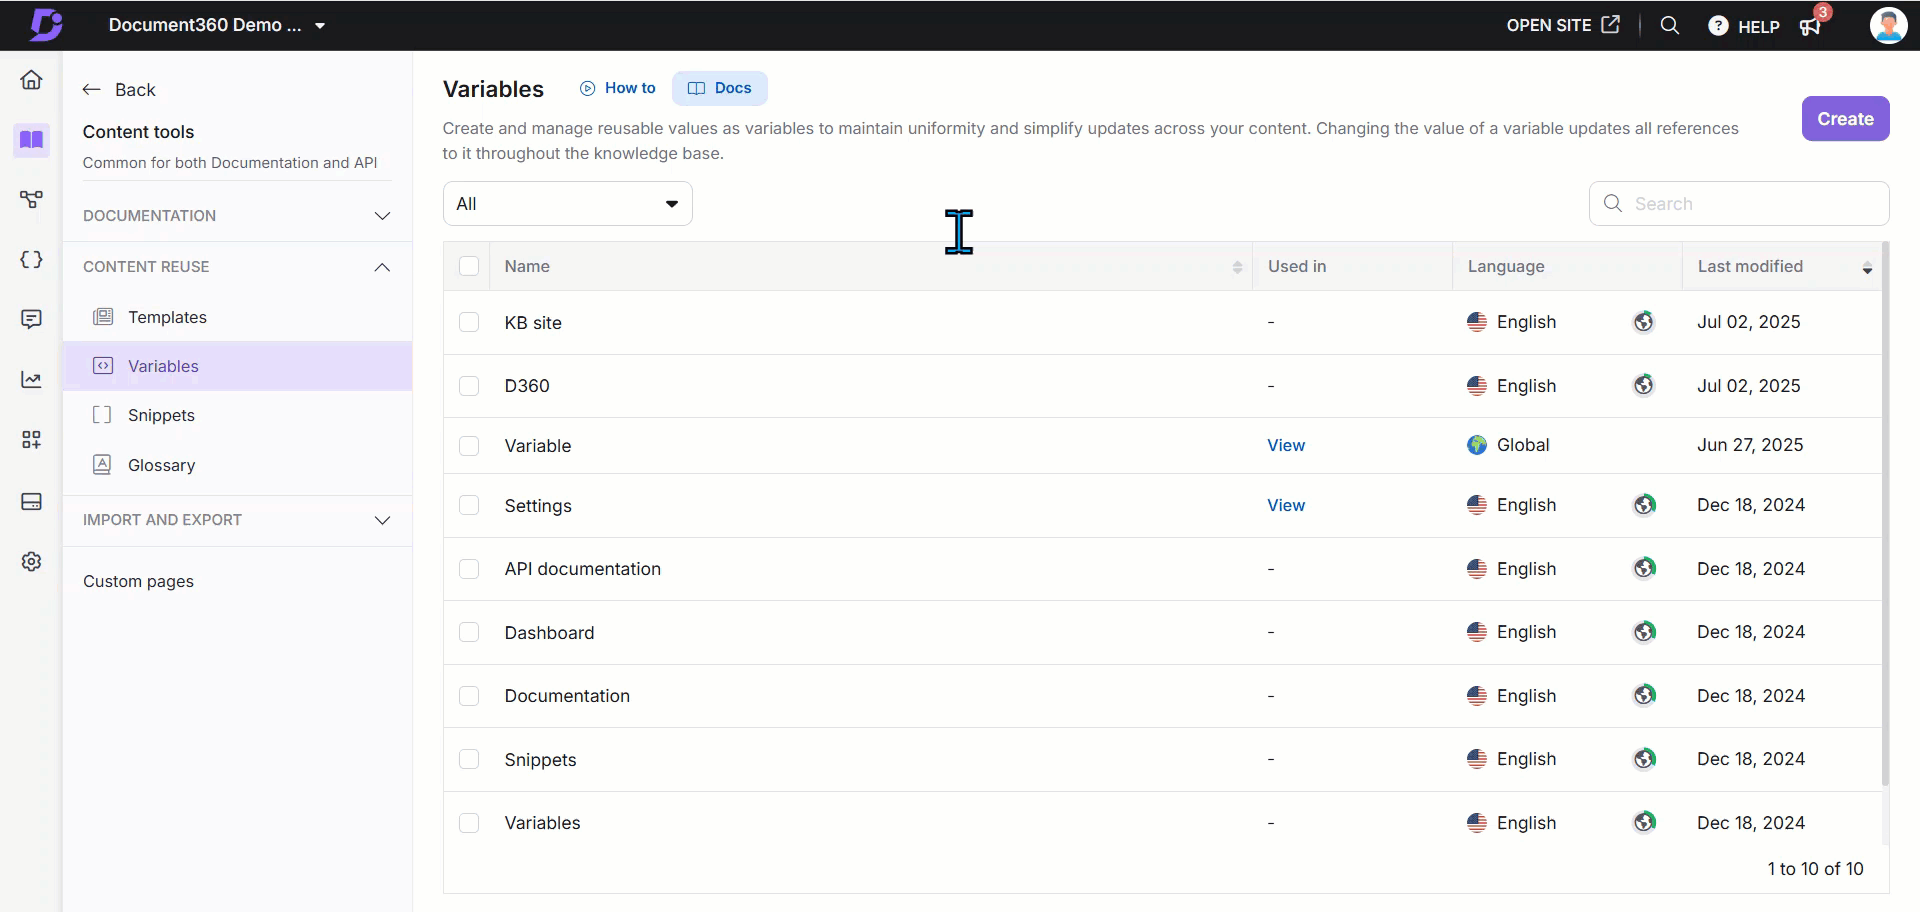Open the announcements megaphone icon
The height and width of the screenshot is (912, 1920).
(x=1810, y=26)
